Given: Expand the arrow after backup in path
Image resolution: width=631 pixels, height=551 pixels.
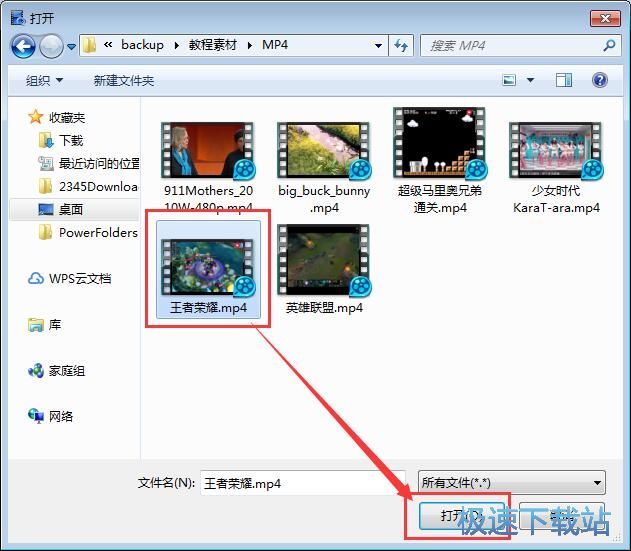Looking at the screenshot, I should click(x=176, y=45).
